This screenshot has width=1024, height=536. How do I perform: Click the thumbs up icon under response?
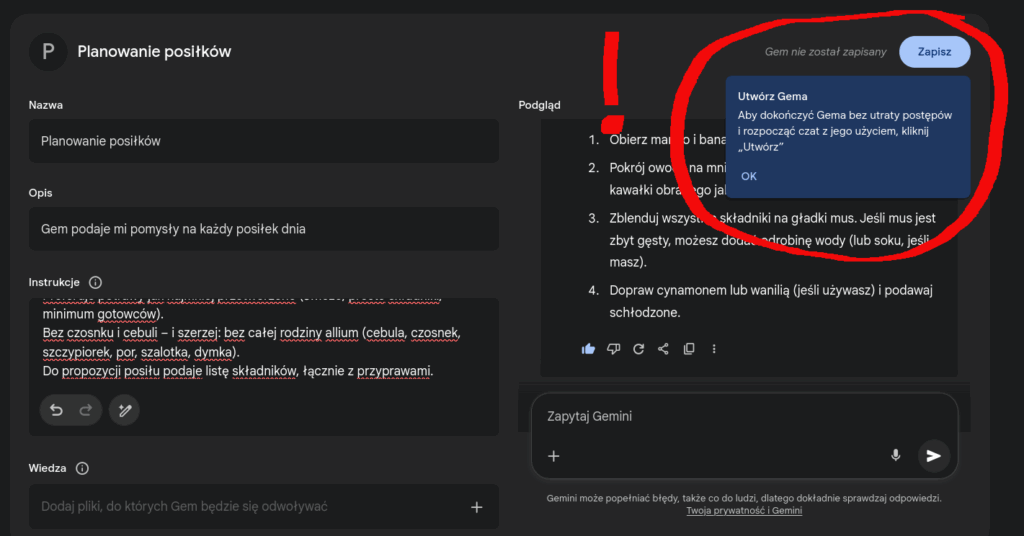coord(588,348)
